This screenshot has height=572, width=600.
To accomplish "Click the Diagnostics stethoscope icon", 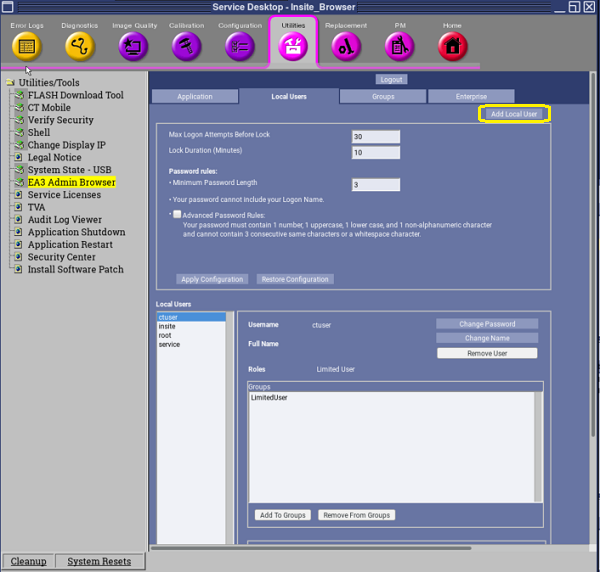I will (80, 46).
